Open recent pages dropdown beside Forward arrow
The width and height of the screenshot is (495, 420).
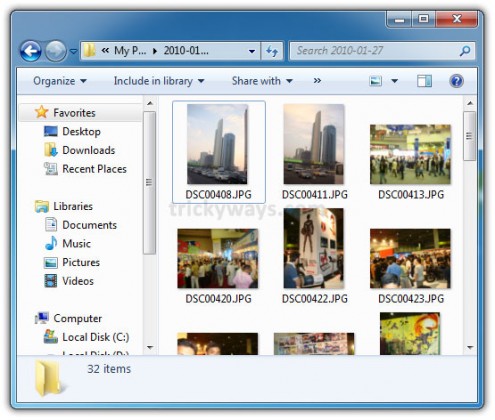73,51
